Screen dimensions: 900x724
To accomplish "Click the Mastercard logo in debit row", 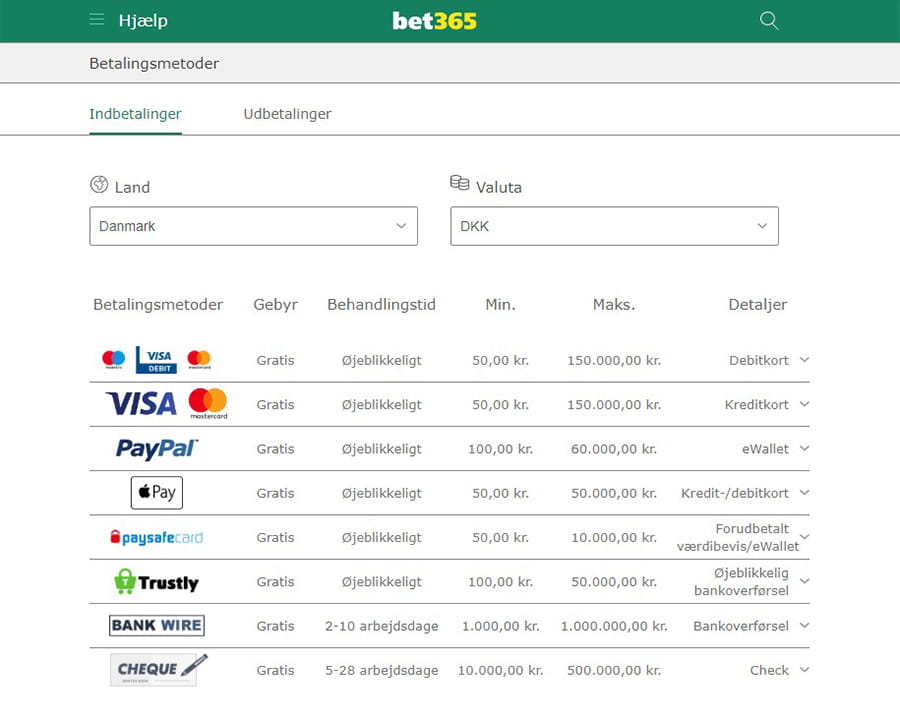I will click(x=199, y=359).
